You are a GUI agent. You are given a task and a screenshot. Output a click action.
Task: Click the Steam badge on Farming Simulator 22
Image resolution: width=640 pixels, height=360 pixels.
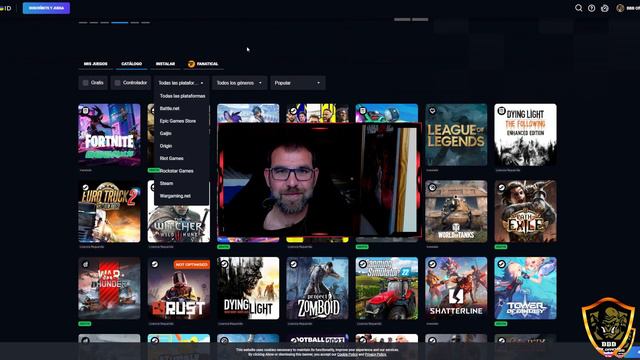(x=363, y=264)
